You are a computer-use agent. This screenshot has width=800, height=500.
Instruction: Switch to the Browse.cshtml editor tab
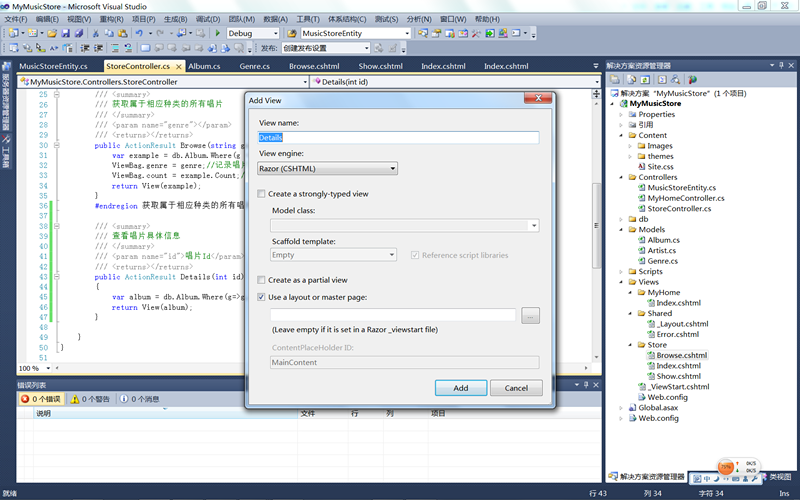[x=314, y=66]
